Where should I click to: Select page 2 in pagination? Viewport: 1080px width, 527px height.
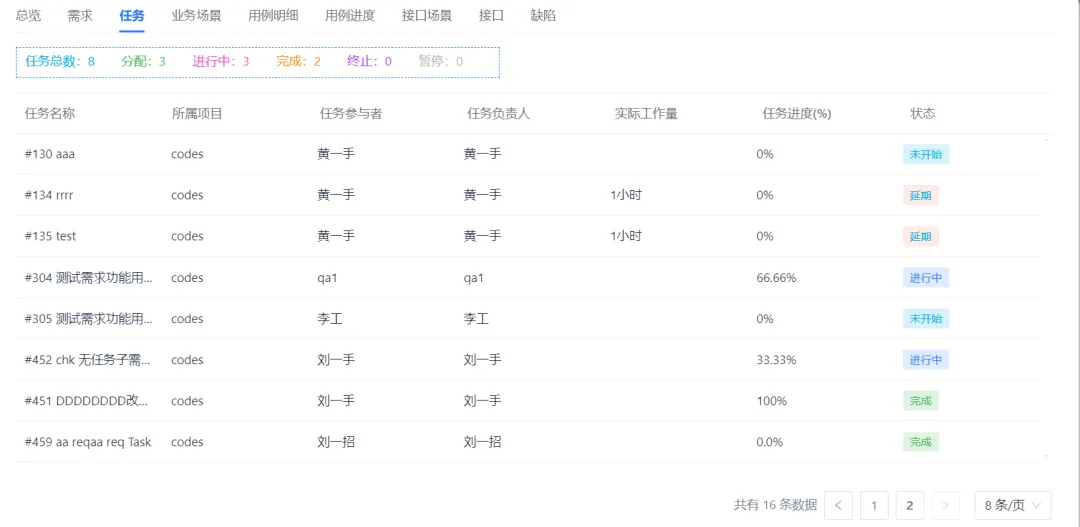[x=909, y=505]
